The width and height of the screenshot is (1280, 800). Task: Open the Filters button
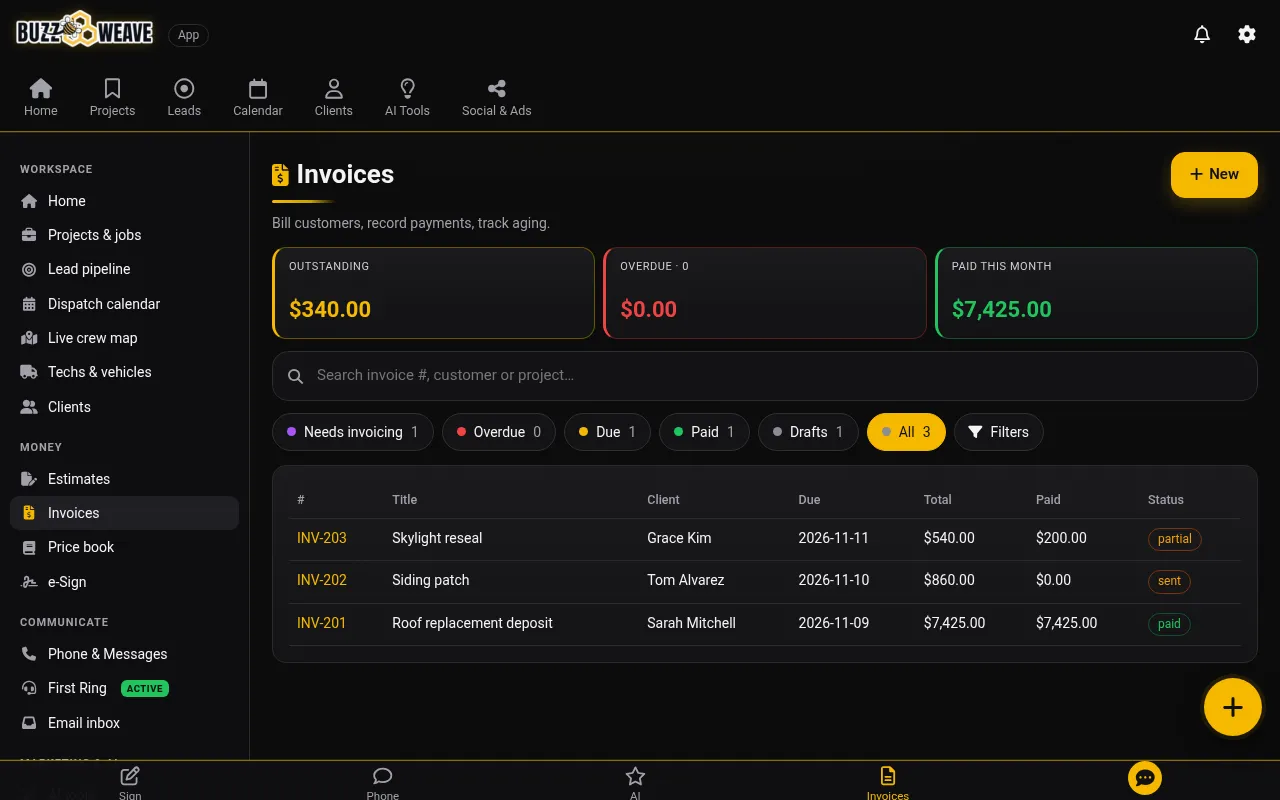click(999, 432)
